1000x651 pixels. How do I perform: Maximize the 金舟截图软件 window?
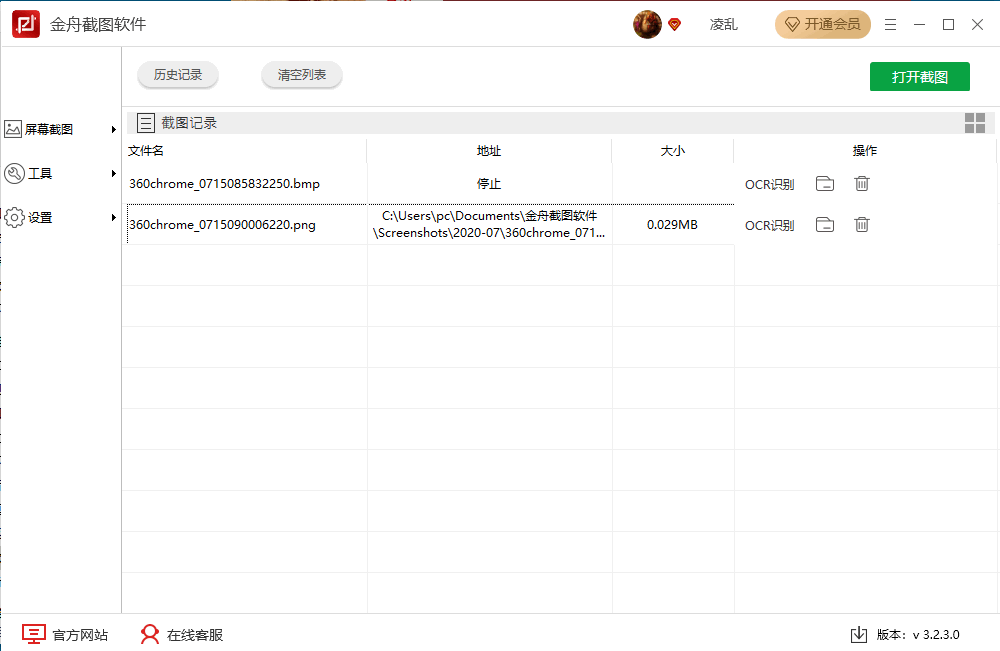[x=948, y=24]
